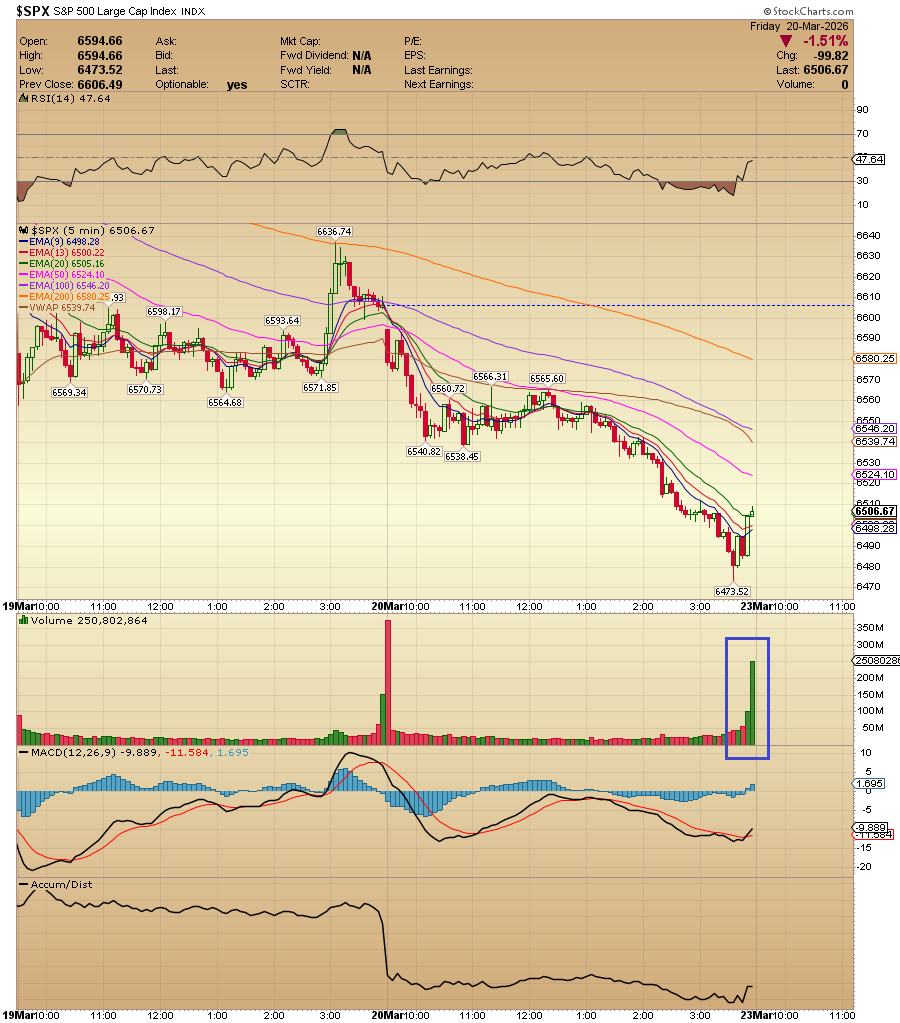The image size is (900, 1023).
Task: Click the Fwd Dividend N/A value
Action: (362, 55)
